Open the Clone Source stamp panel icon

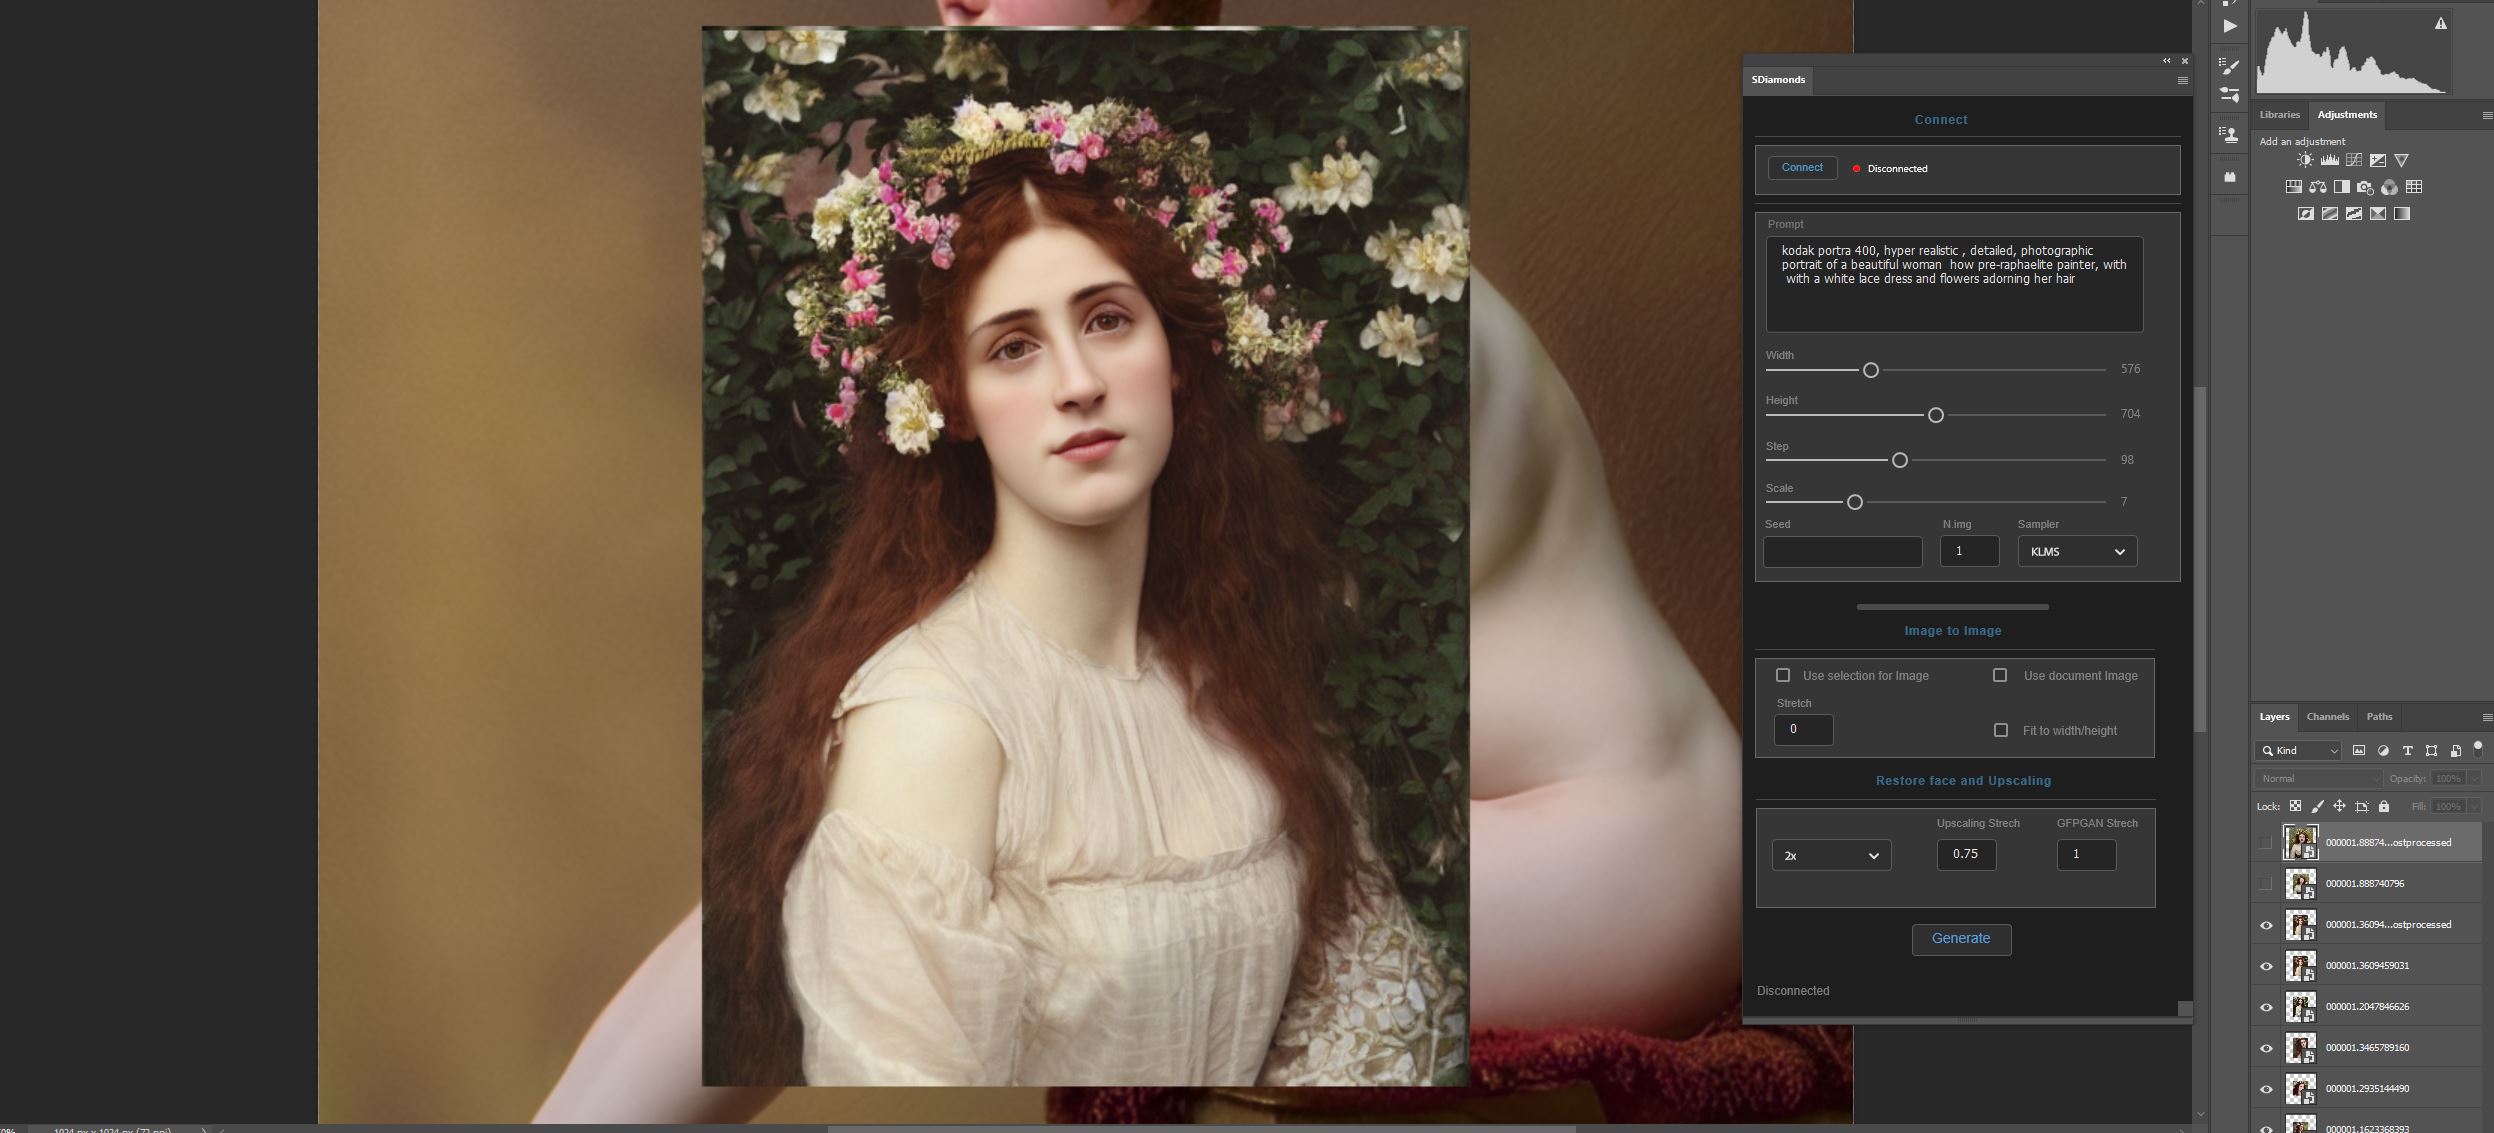2229,133
